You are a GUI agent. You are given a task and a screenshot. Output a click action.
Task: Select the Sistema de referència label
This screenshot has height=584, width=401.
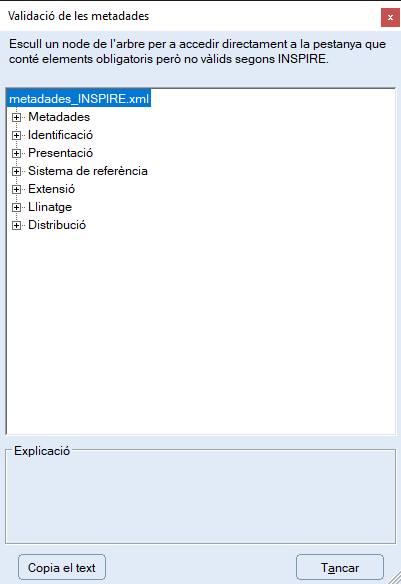tap(88, 171)
